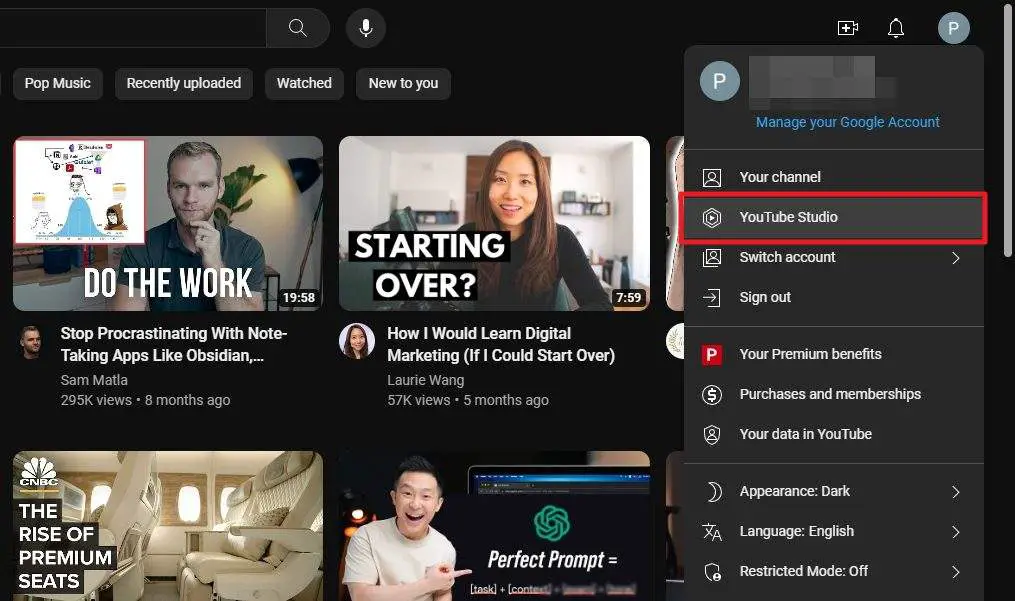Click Manage your Google Account link
Image resolution: width=1015 pixels, height=601 pixels.
tap(848, 122)
